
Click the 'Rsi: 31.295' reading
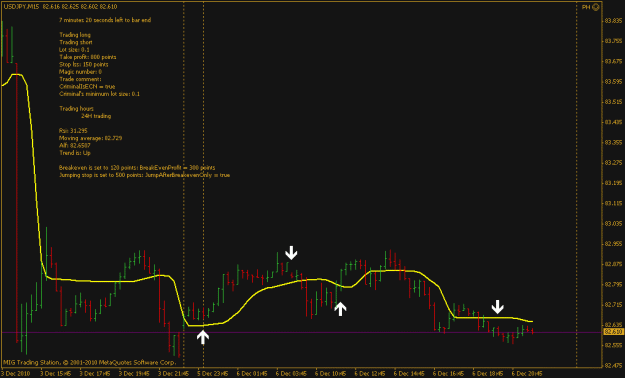(x=73, y=131)
